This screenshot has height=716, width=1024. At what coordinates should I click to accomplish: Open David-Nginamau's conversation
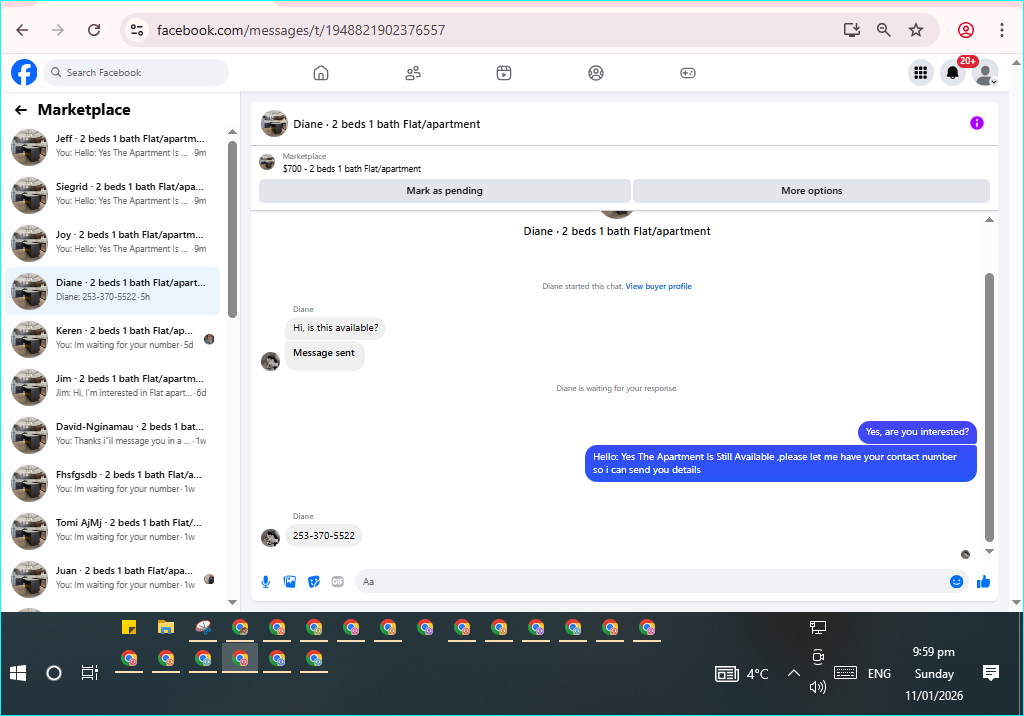[x=112, y=434]
